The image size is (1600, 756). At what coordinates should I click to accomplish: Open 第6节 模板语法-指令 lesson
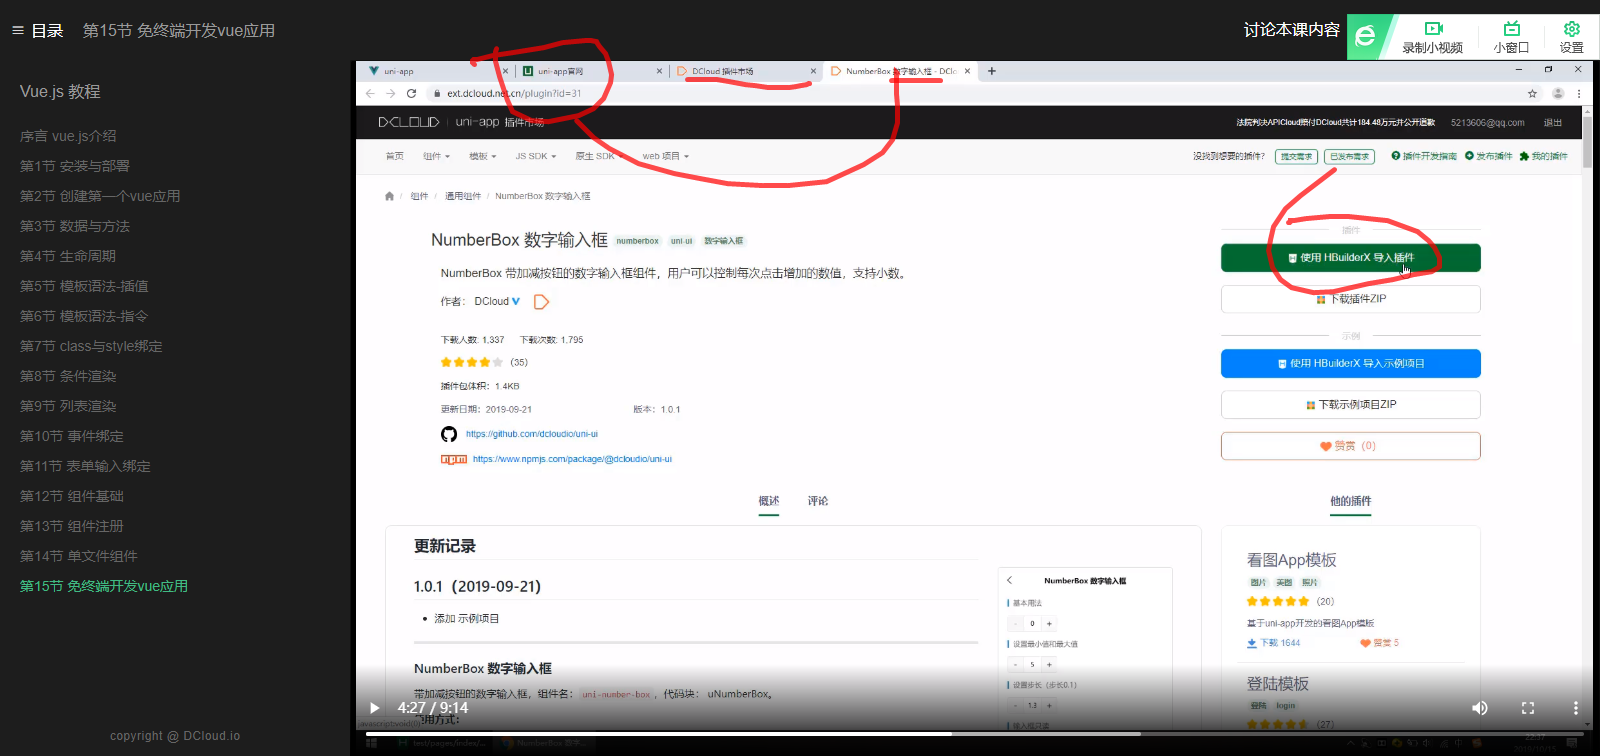(84, 316)
